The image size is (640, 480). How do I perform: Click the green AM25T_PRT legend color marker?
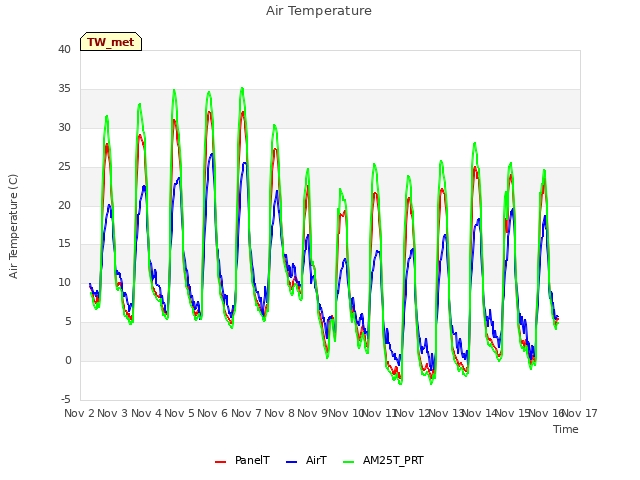[x=349, y=462]
